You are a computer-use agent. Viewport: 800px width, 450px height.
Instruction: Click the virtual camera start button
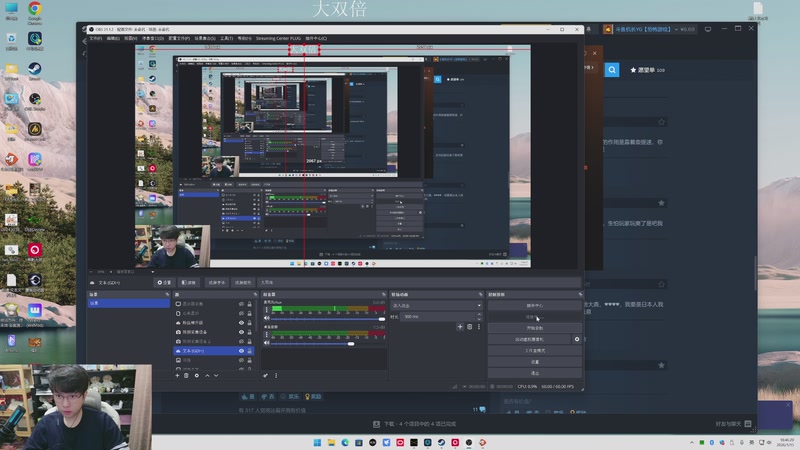click(x=529, y=339)
